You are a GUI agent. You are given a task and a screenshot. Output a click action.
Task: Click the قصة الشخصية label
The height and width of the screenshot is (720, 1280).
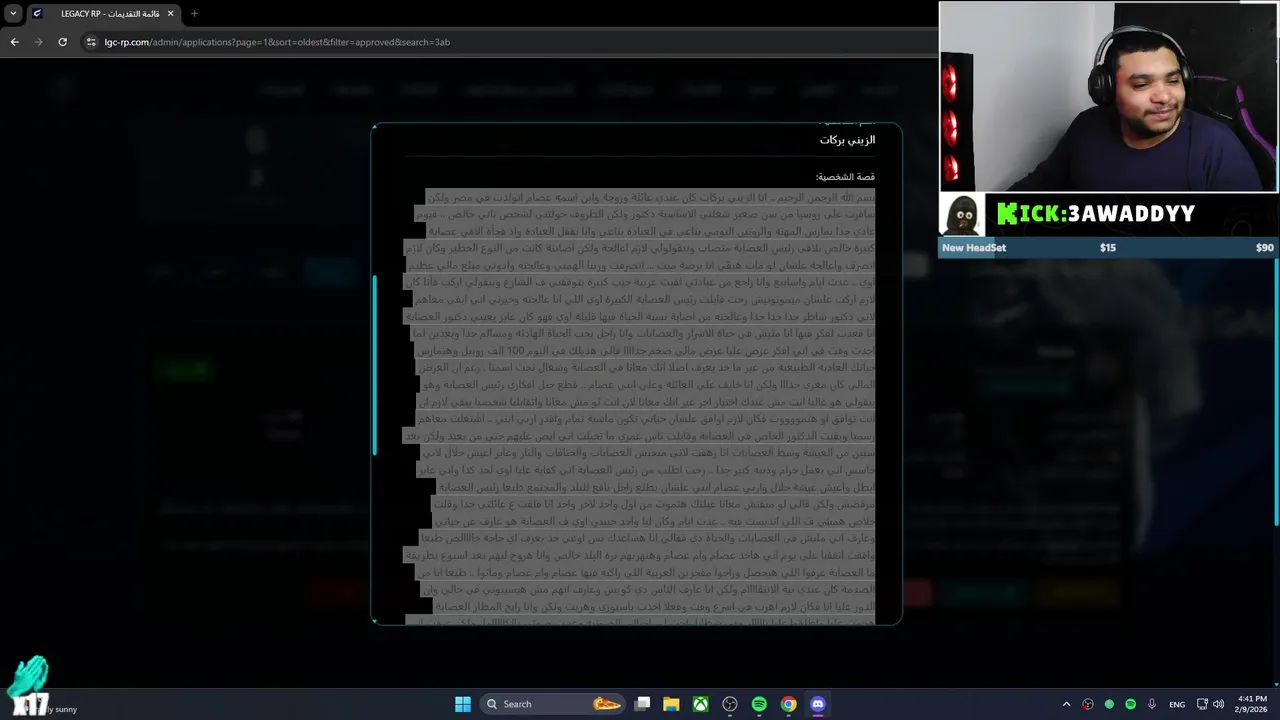coord(845,177)
